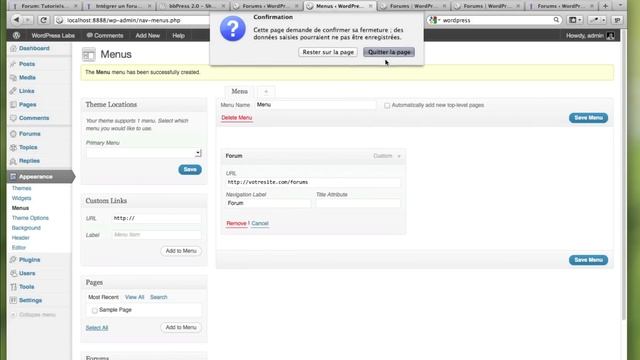This screenshot has height=360, width=640.
Task: Click 'Rester sur la page' in confirmation dialog
Action: [x=328, y=52]
